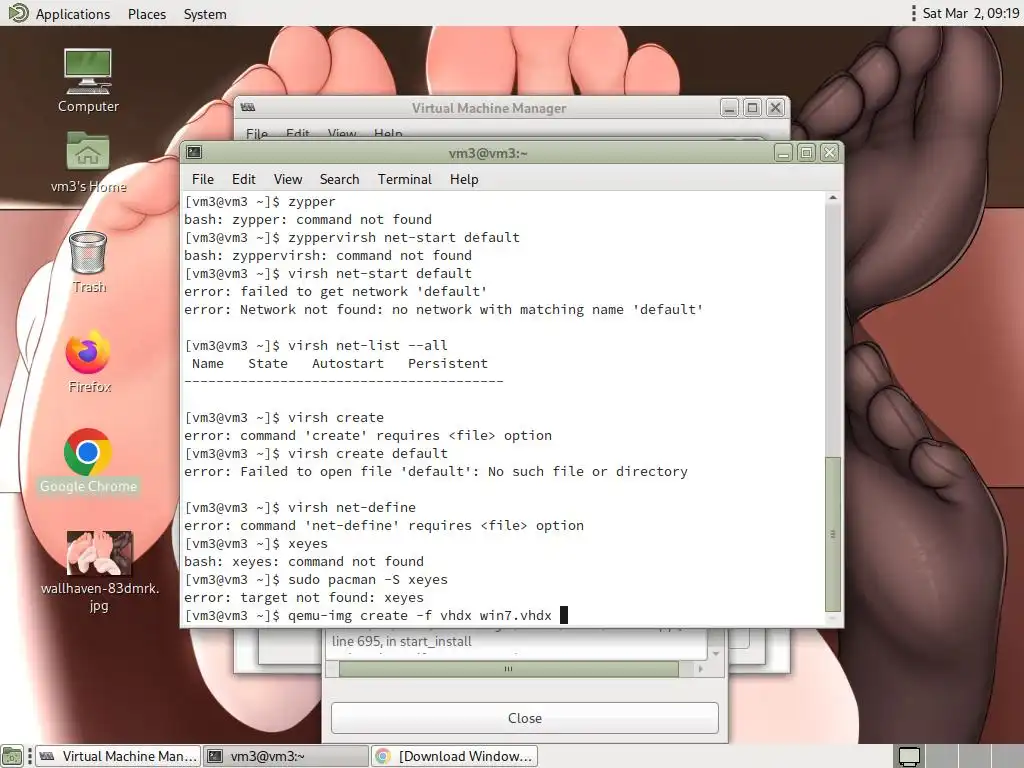Open the terminal Search menu
Screen dimensions: 1024x768
pyautogui.click(x=340, y=179)
